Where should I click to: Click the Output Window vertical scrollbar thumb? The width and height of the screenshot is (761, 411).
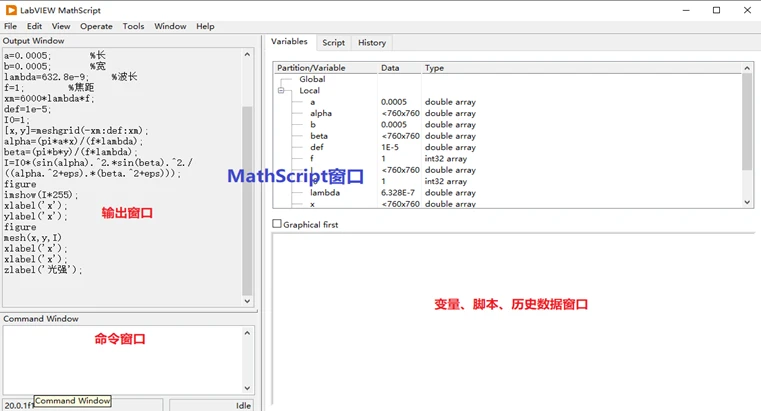click(247, 200)
